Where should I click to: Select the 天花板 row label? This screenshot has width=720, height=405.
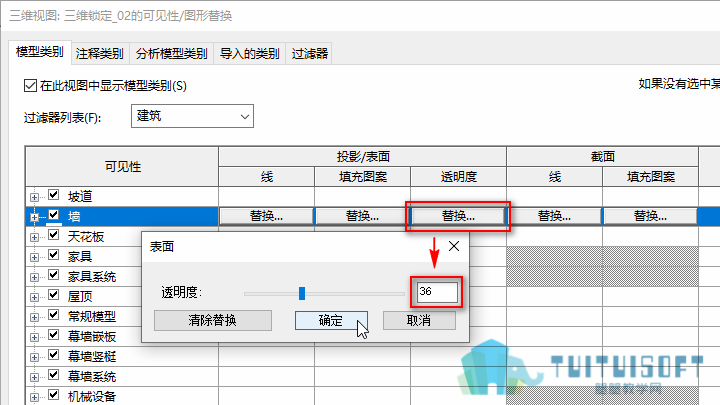pyautogui.click(x=86, y=236)
